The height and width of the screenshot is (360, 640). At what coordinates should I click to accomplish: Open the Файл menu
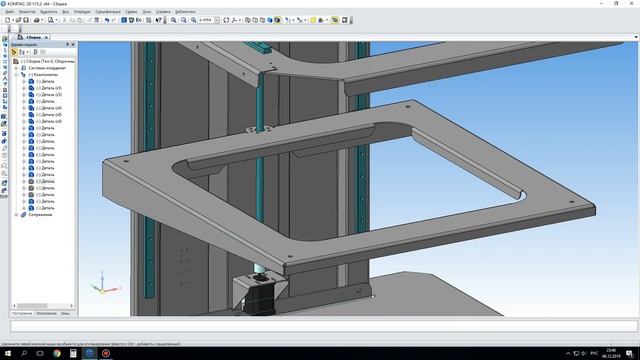(10, 12)
